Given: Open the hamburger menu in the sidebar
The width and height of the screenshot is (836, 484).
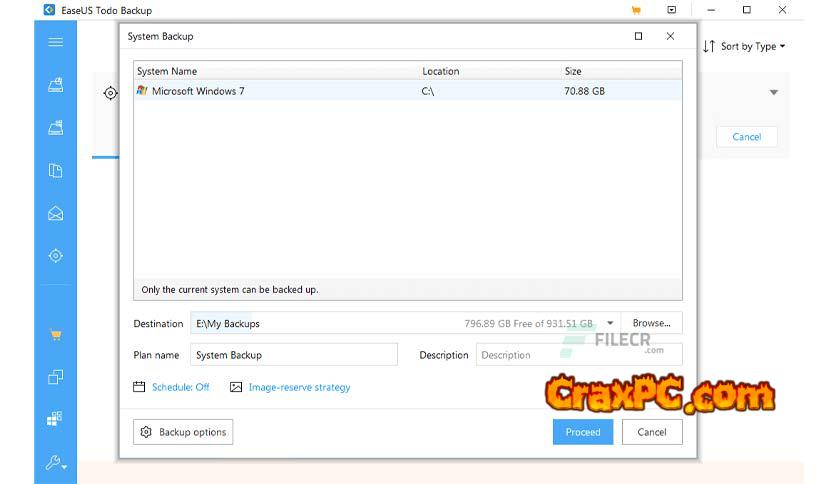Looking at the screenshot, I should coord(55,42).
